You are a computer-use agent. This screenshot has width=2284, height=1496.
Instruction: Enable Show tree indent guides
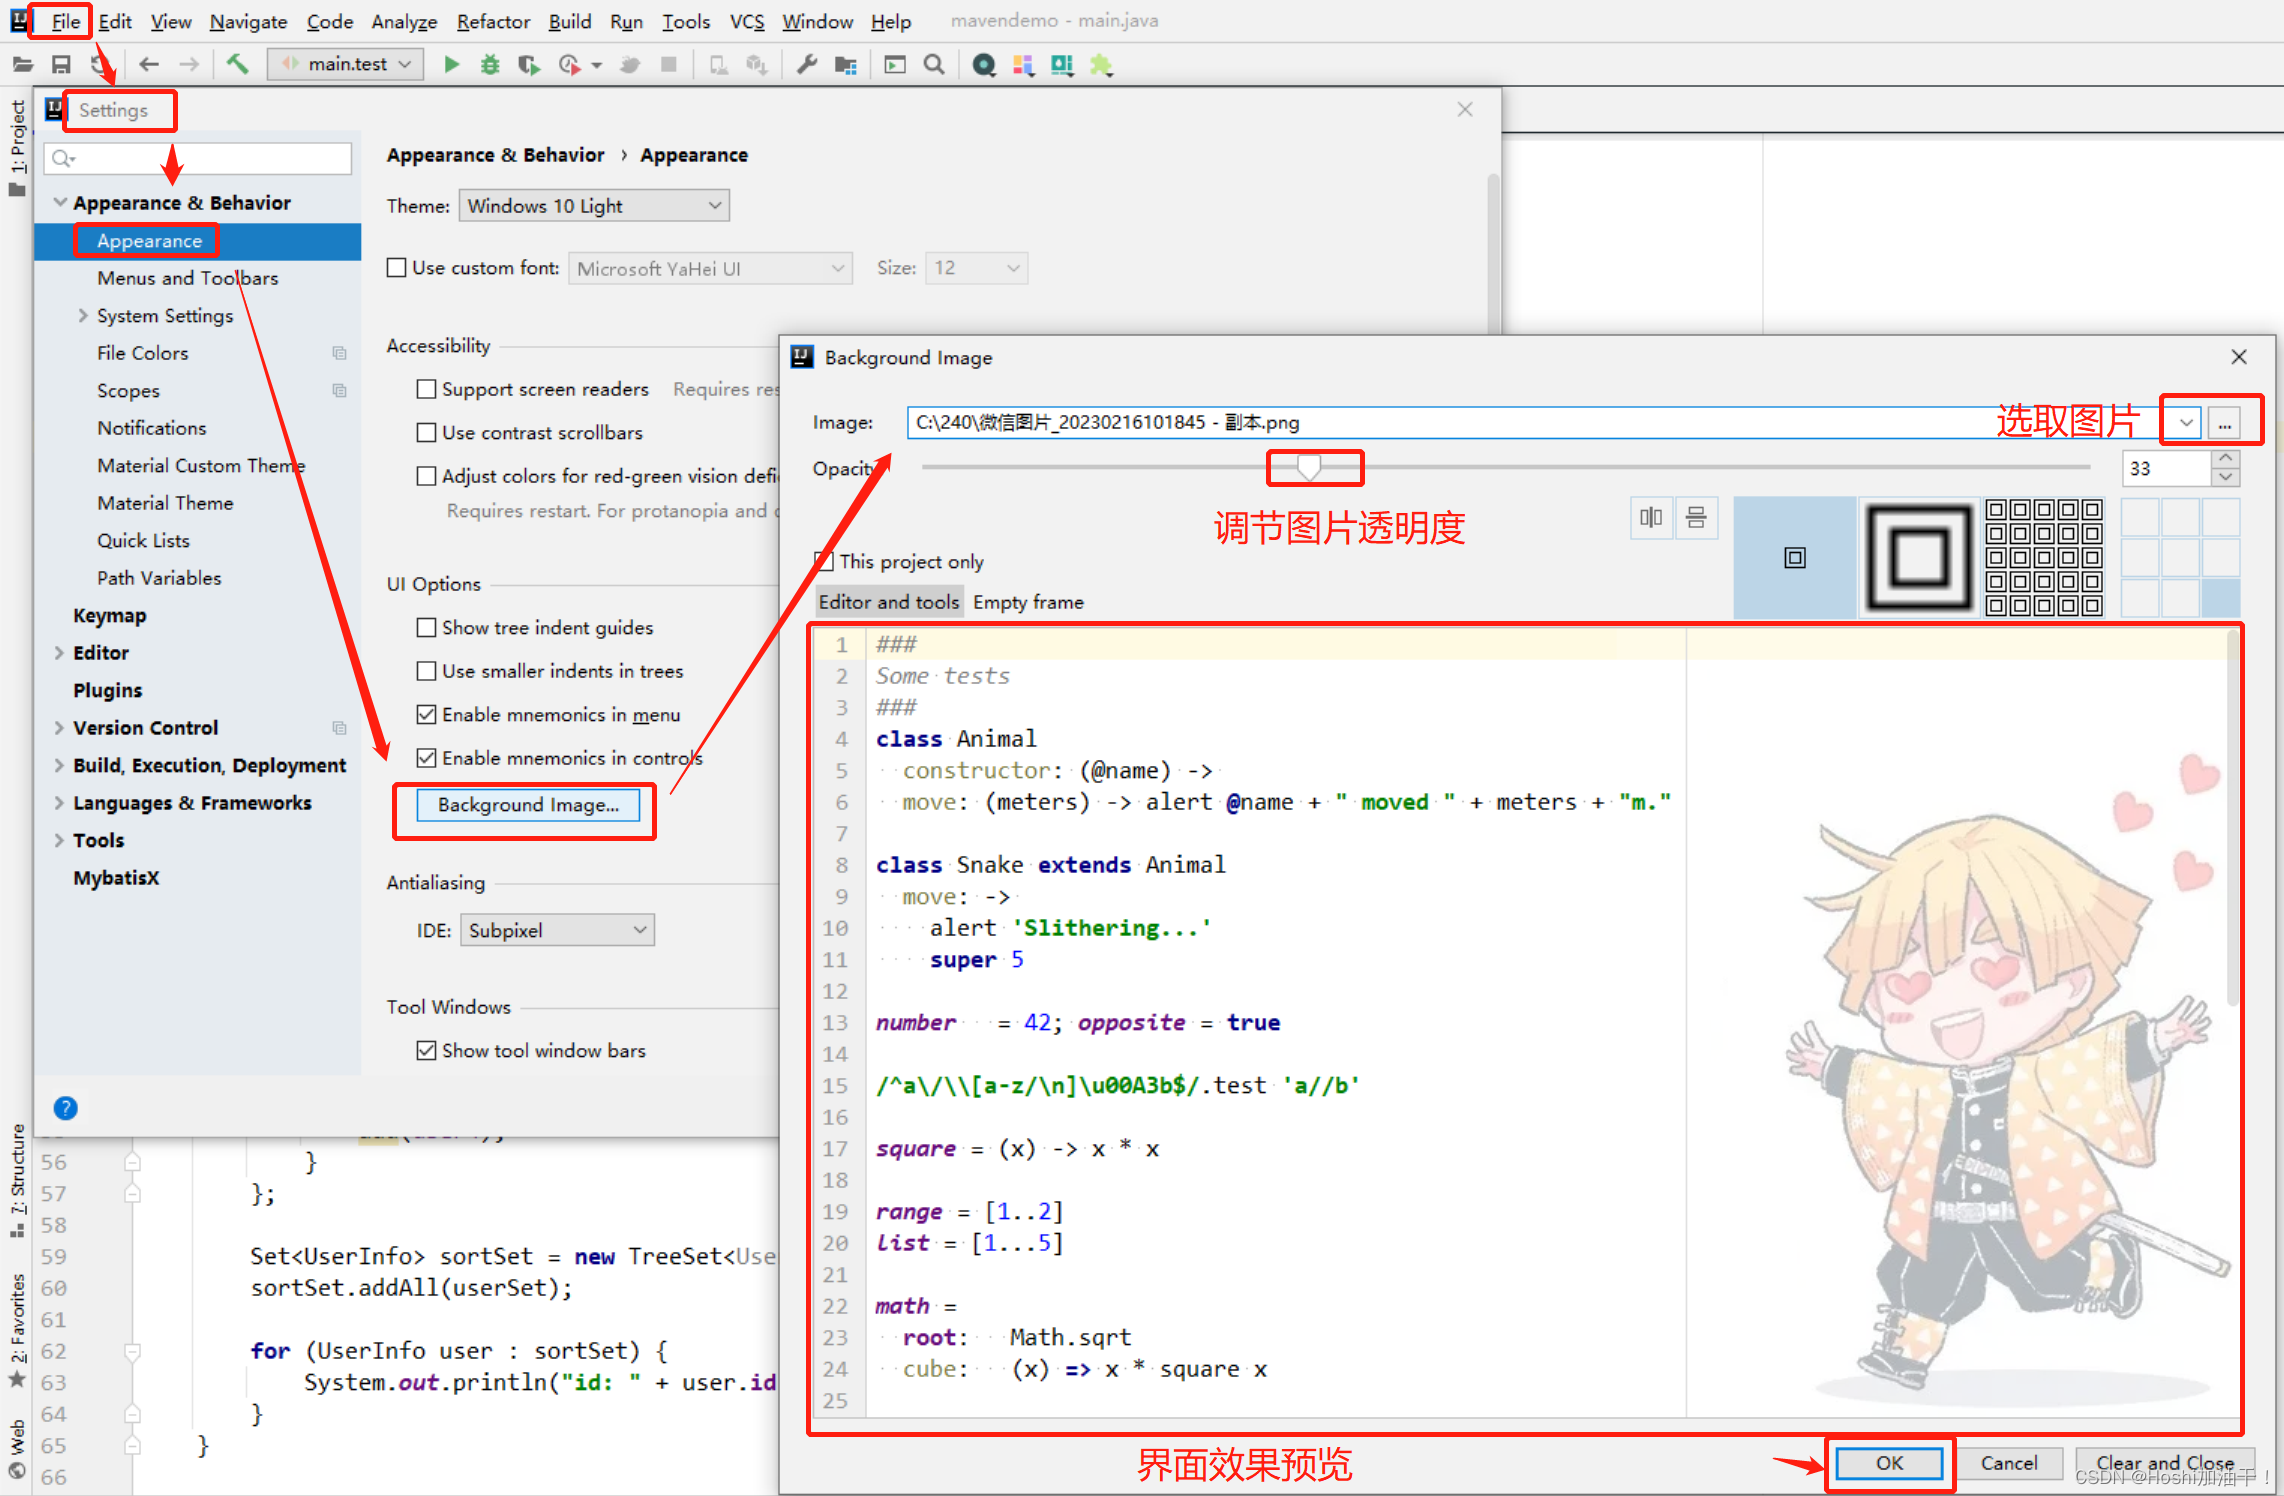pyautogui.click(x=427, y=627)
